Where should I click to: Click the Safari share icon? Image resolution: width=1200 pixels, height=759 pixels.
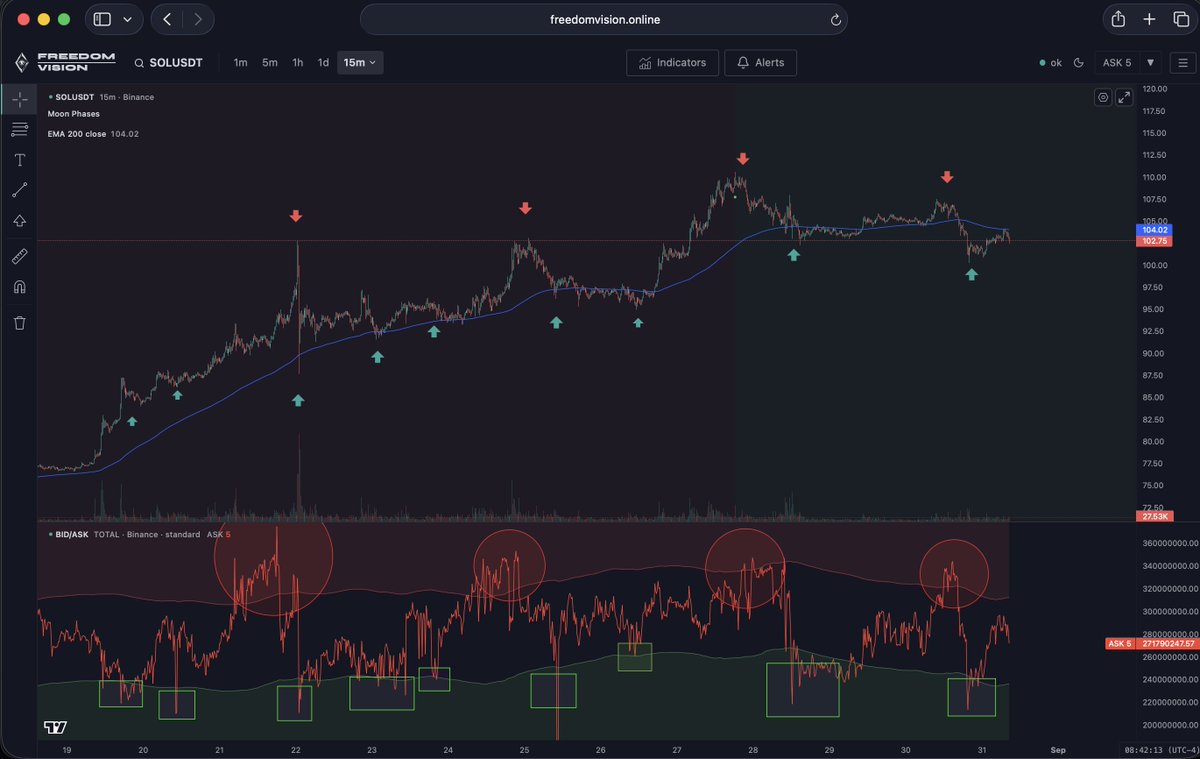pyautogui.click(x=1118, y=19)
